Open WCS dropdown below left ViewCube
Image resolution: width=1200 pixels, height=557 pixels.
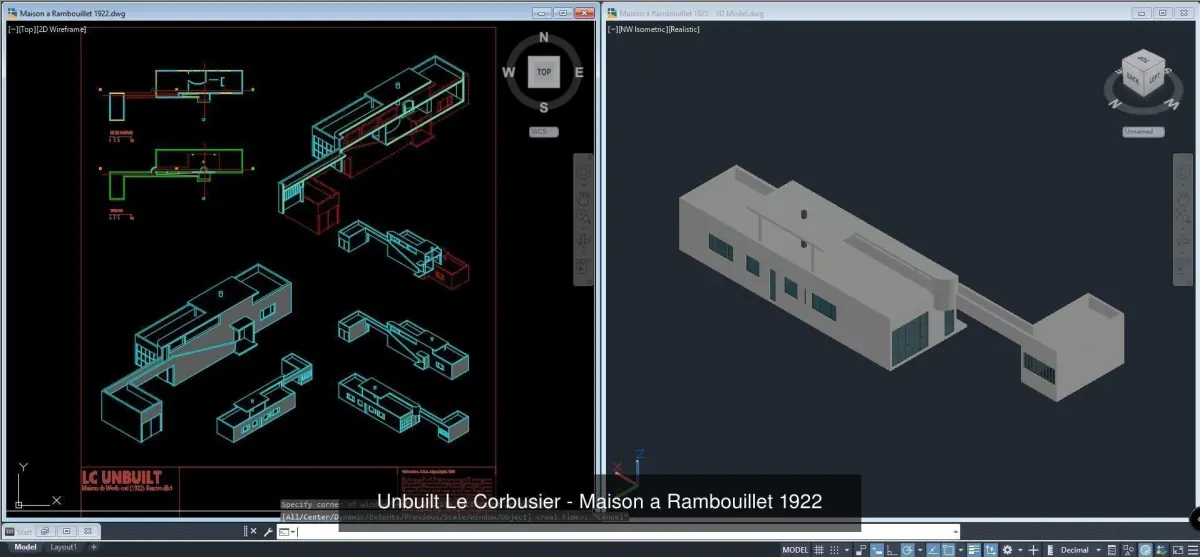[x=544, y=132]
